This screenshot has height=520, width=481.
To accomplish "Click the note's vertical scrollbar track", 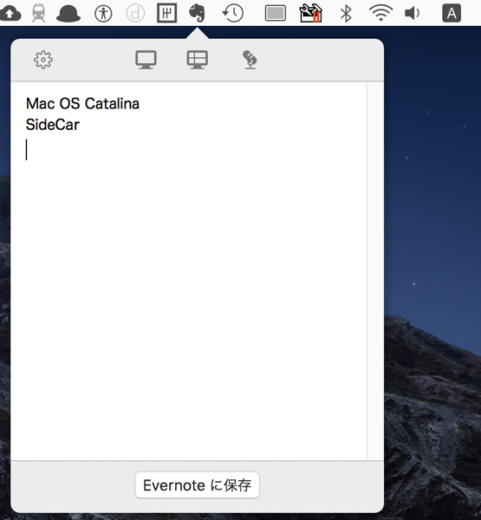I will pyautogui.click(x=375, y=271).
